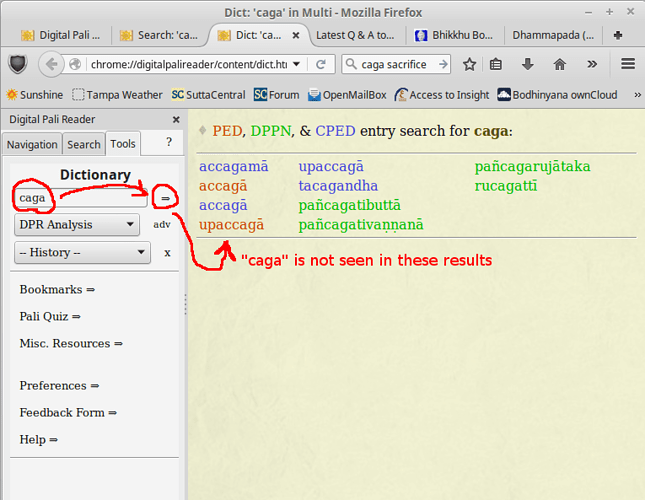Switch to the Navigation tab

coord(34,145)
